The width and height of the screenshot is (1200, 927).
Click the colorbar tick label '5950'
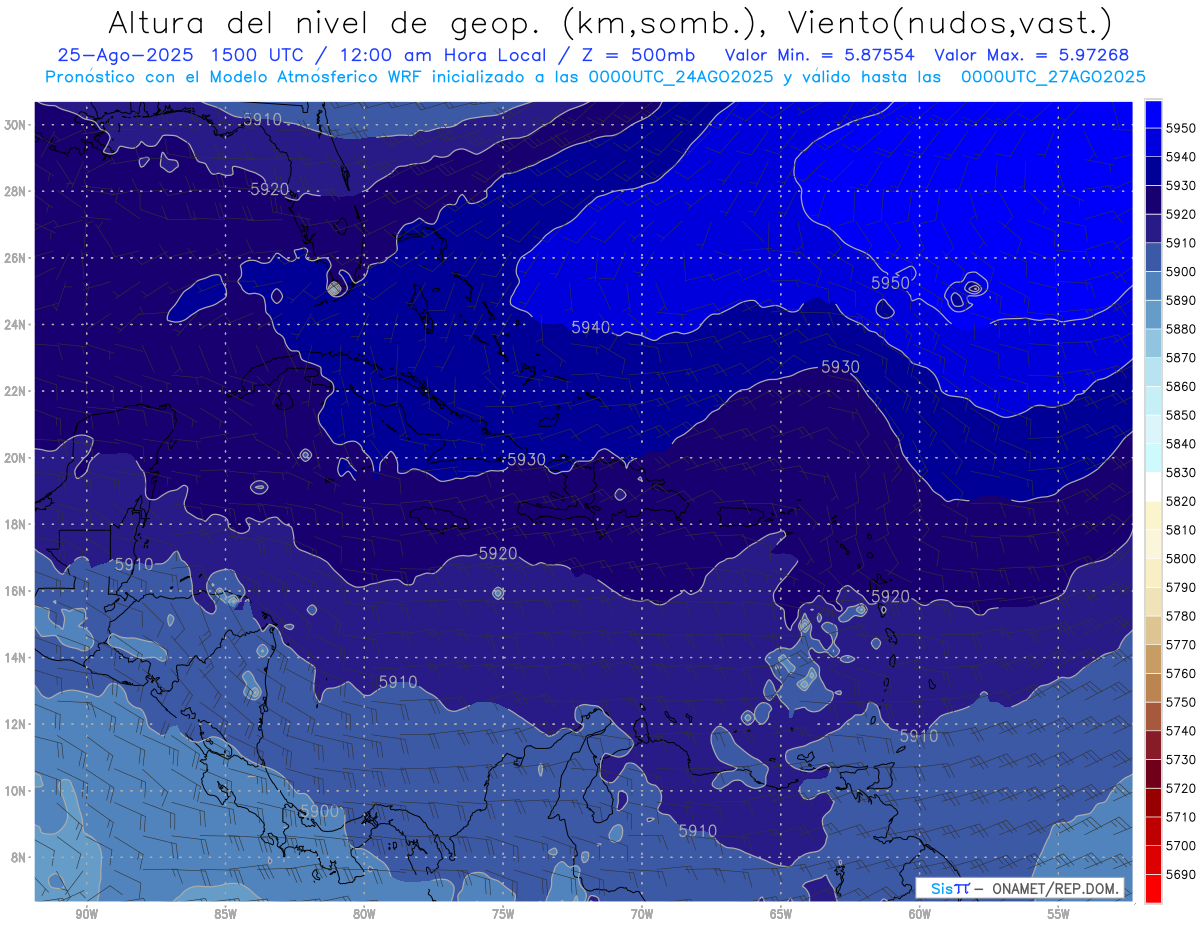point(1181,129)
